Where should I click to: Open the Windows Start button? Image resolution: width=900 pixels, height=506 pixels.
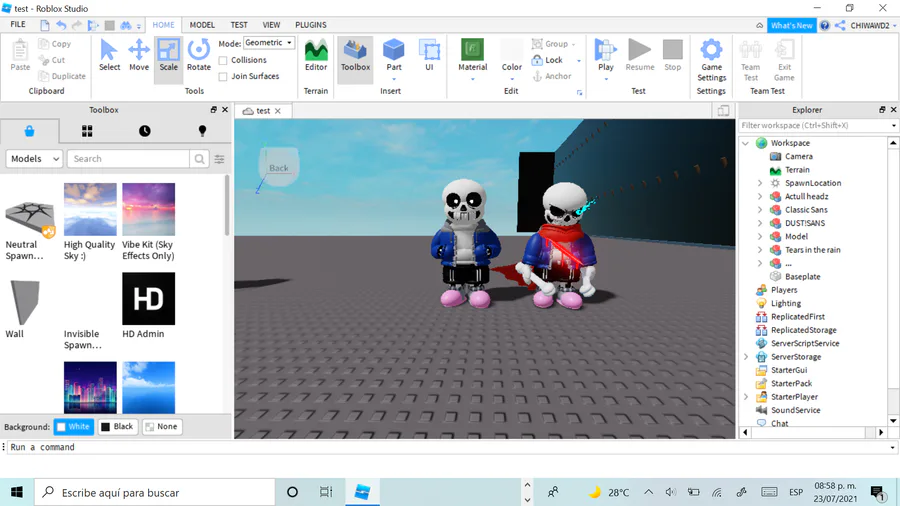click(17, 492)
